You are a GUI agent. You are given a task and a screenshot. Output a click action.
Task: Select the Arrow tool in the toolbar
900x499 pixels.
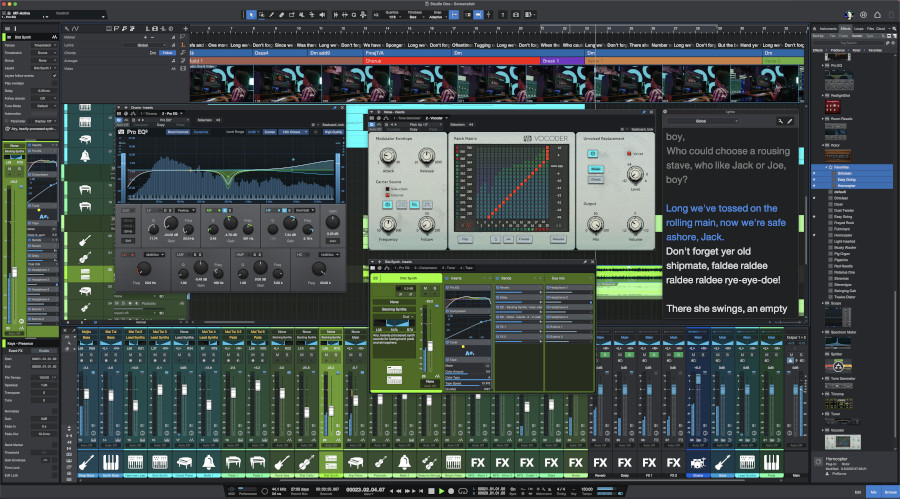click(x=251, y=15)
